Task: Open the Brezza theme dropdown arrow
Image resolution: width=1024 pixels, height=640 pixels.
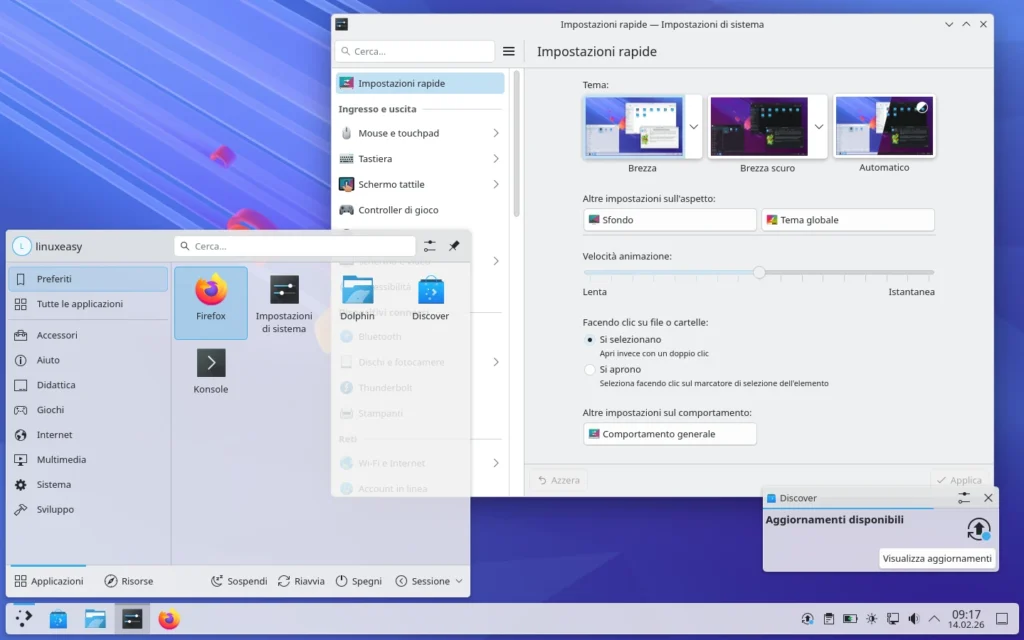Action: click(693, 125)
